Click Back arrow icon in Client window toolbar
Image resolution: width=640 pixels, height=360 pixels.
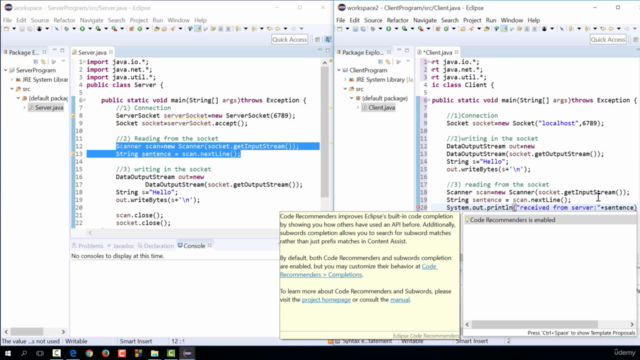coord(611,29)
